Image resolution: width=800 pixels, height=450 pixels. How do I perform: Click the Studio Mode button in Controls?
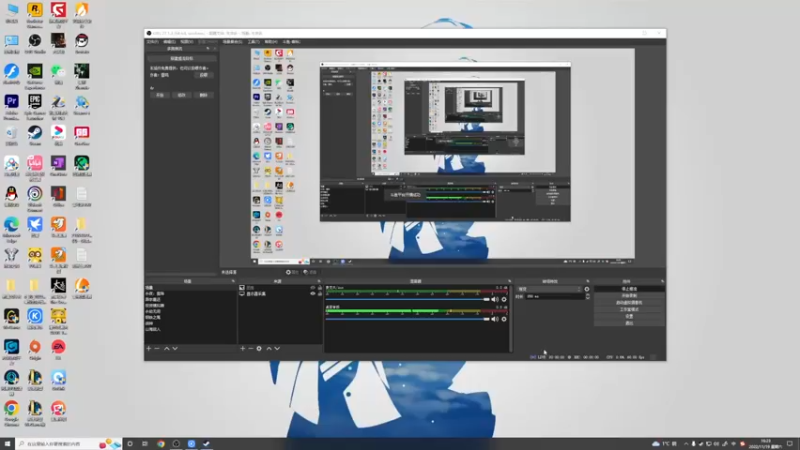[x=629, y=309]
